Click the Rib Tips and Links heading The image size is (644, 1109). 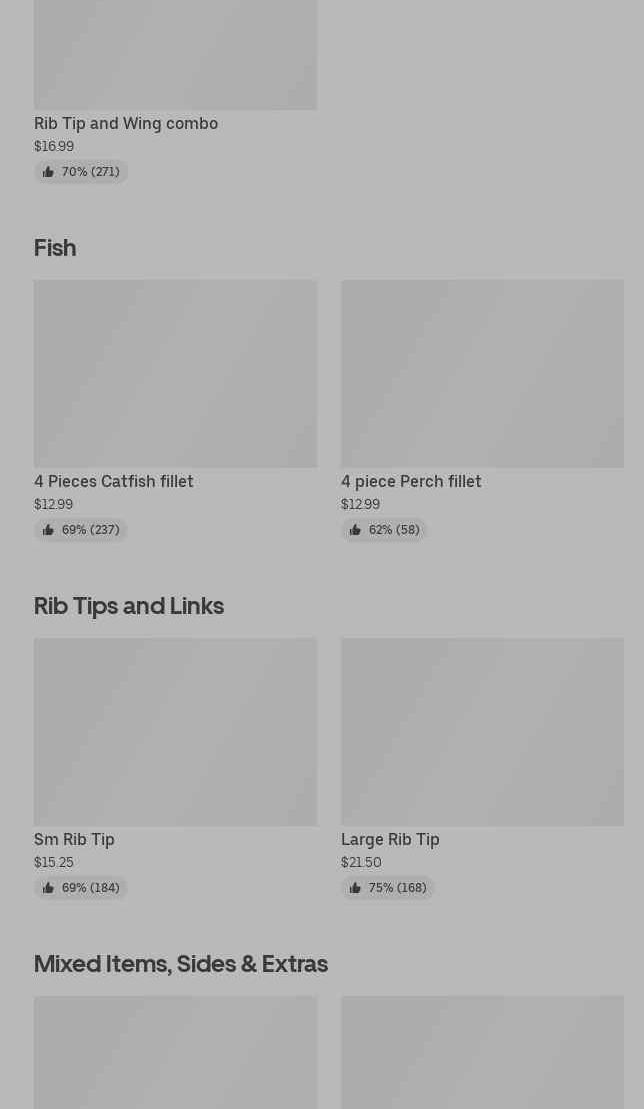pos(129,605)
